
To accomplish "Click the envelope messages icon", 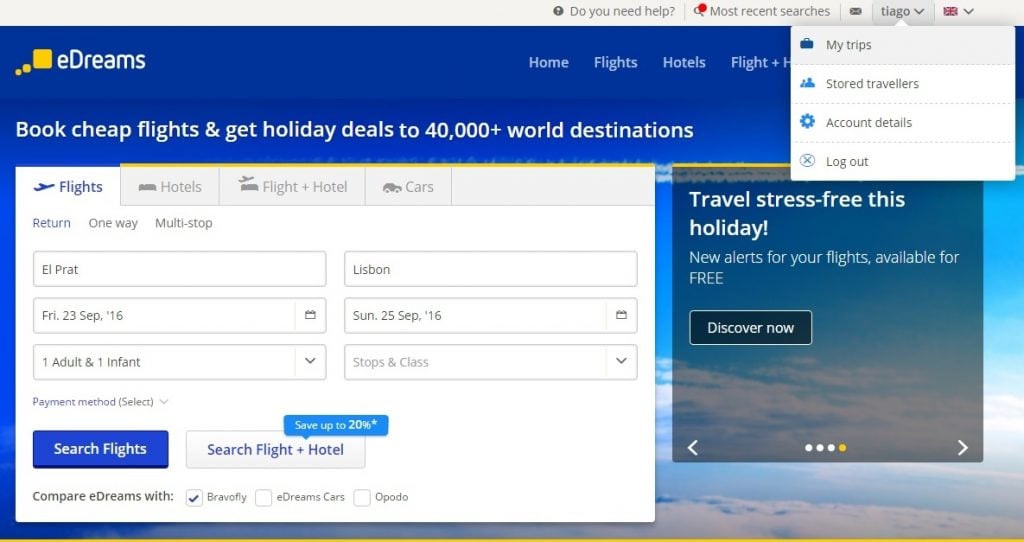I will [855, 11].
